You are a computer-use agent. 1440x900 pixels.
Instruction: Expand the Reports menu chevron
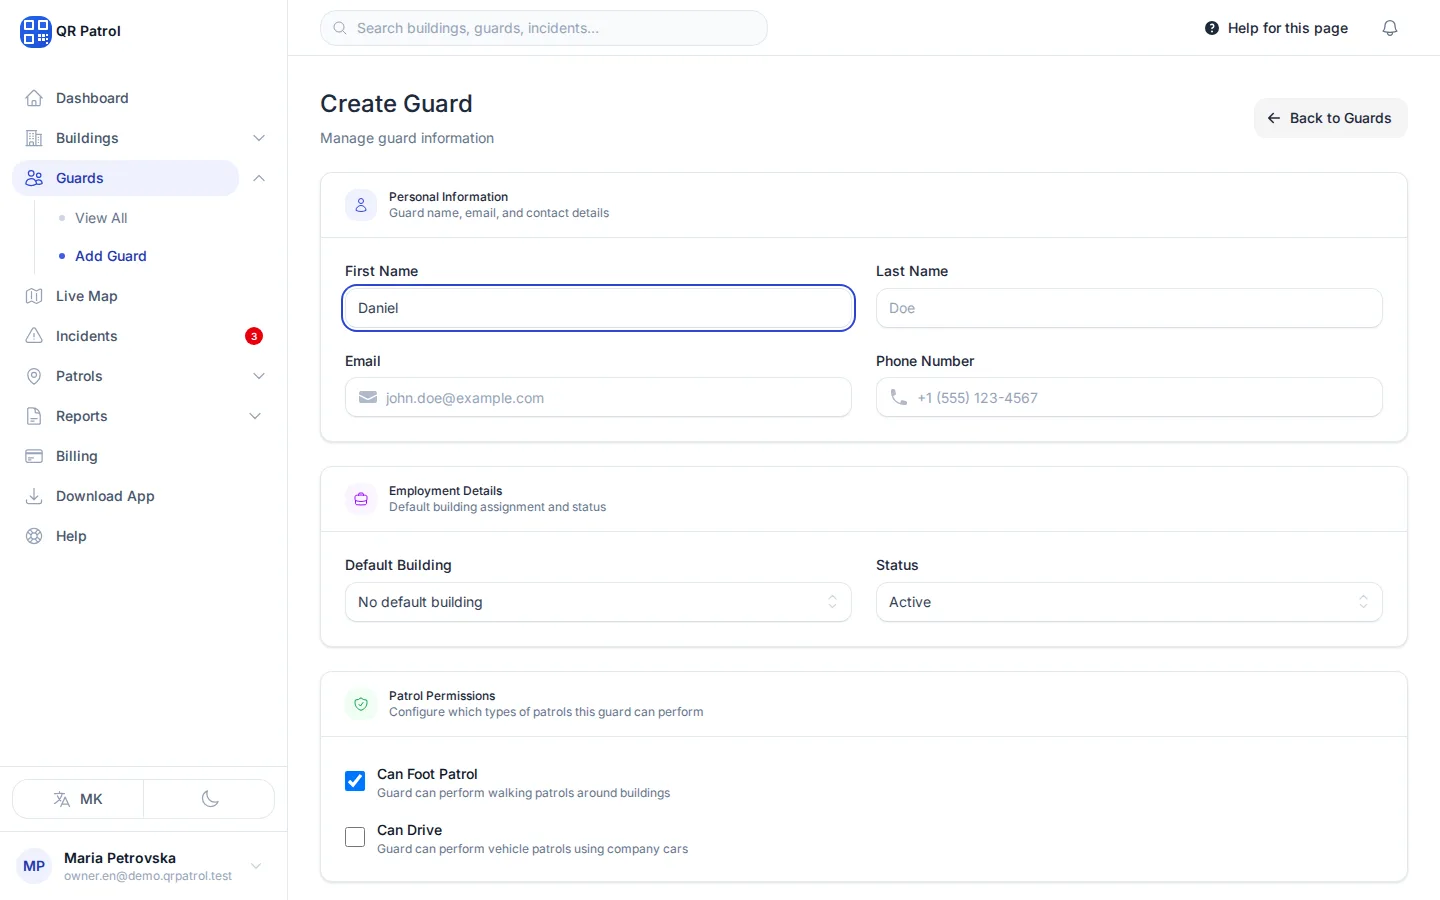[255, 416]
